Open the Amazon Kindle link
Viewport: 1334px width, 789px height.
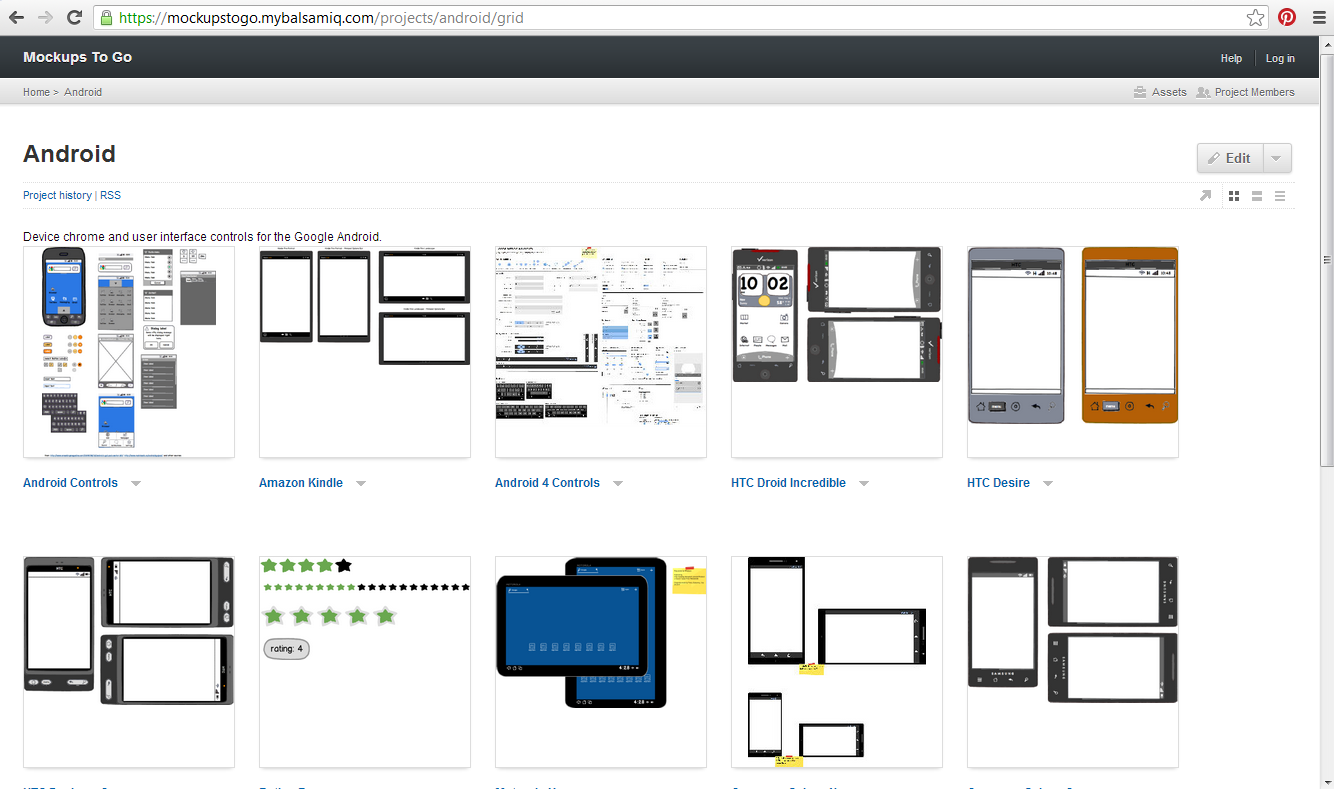(x=301, y=483)
